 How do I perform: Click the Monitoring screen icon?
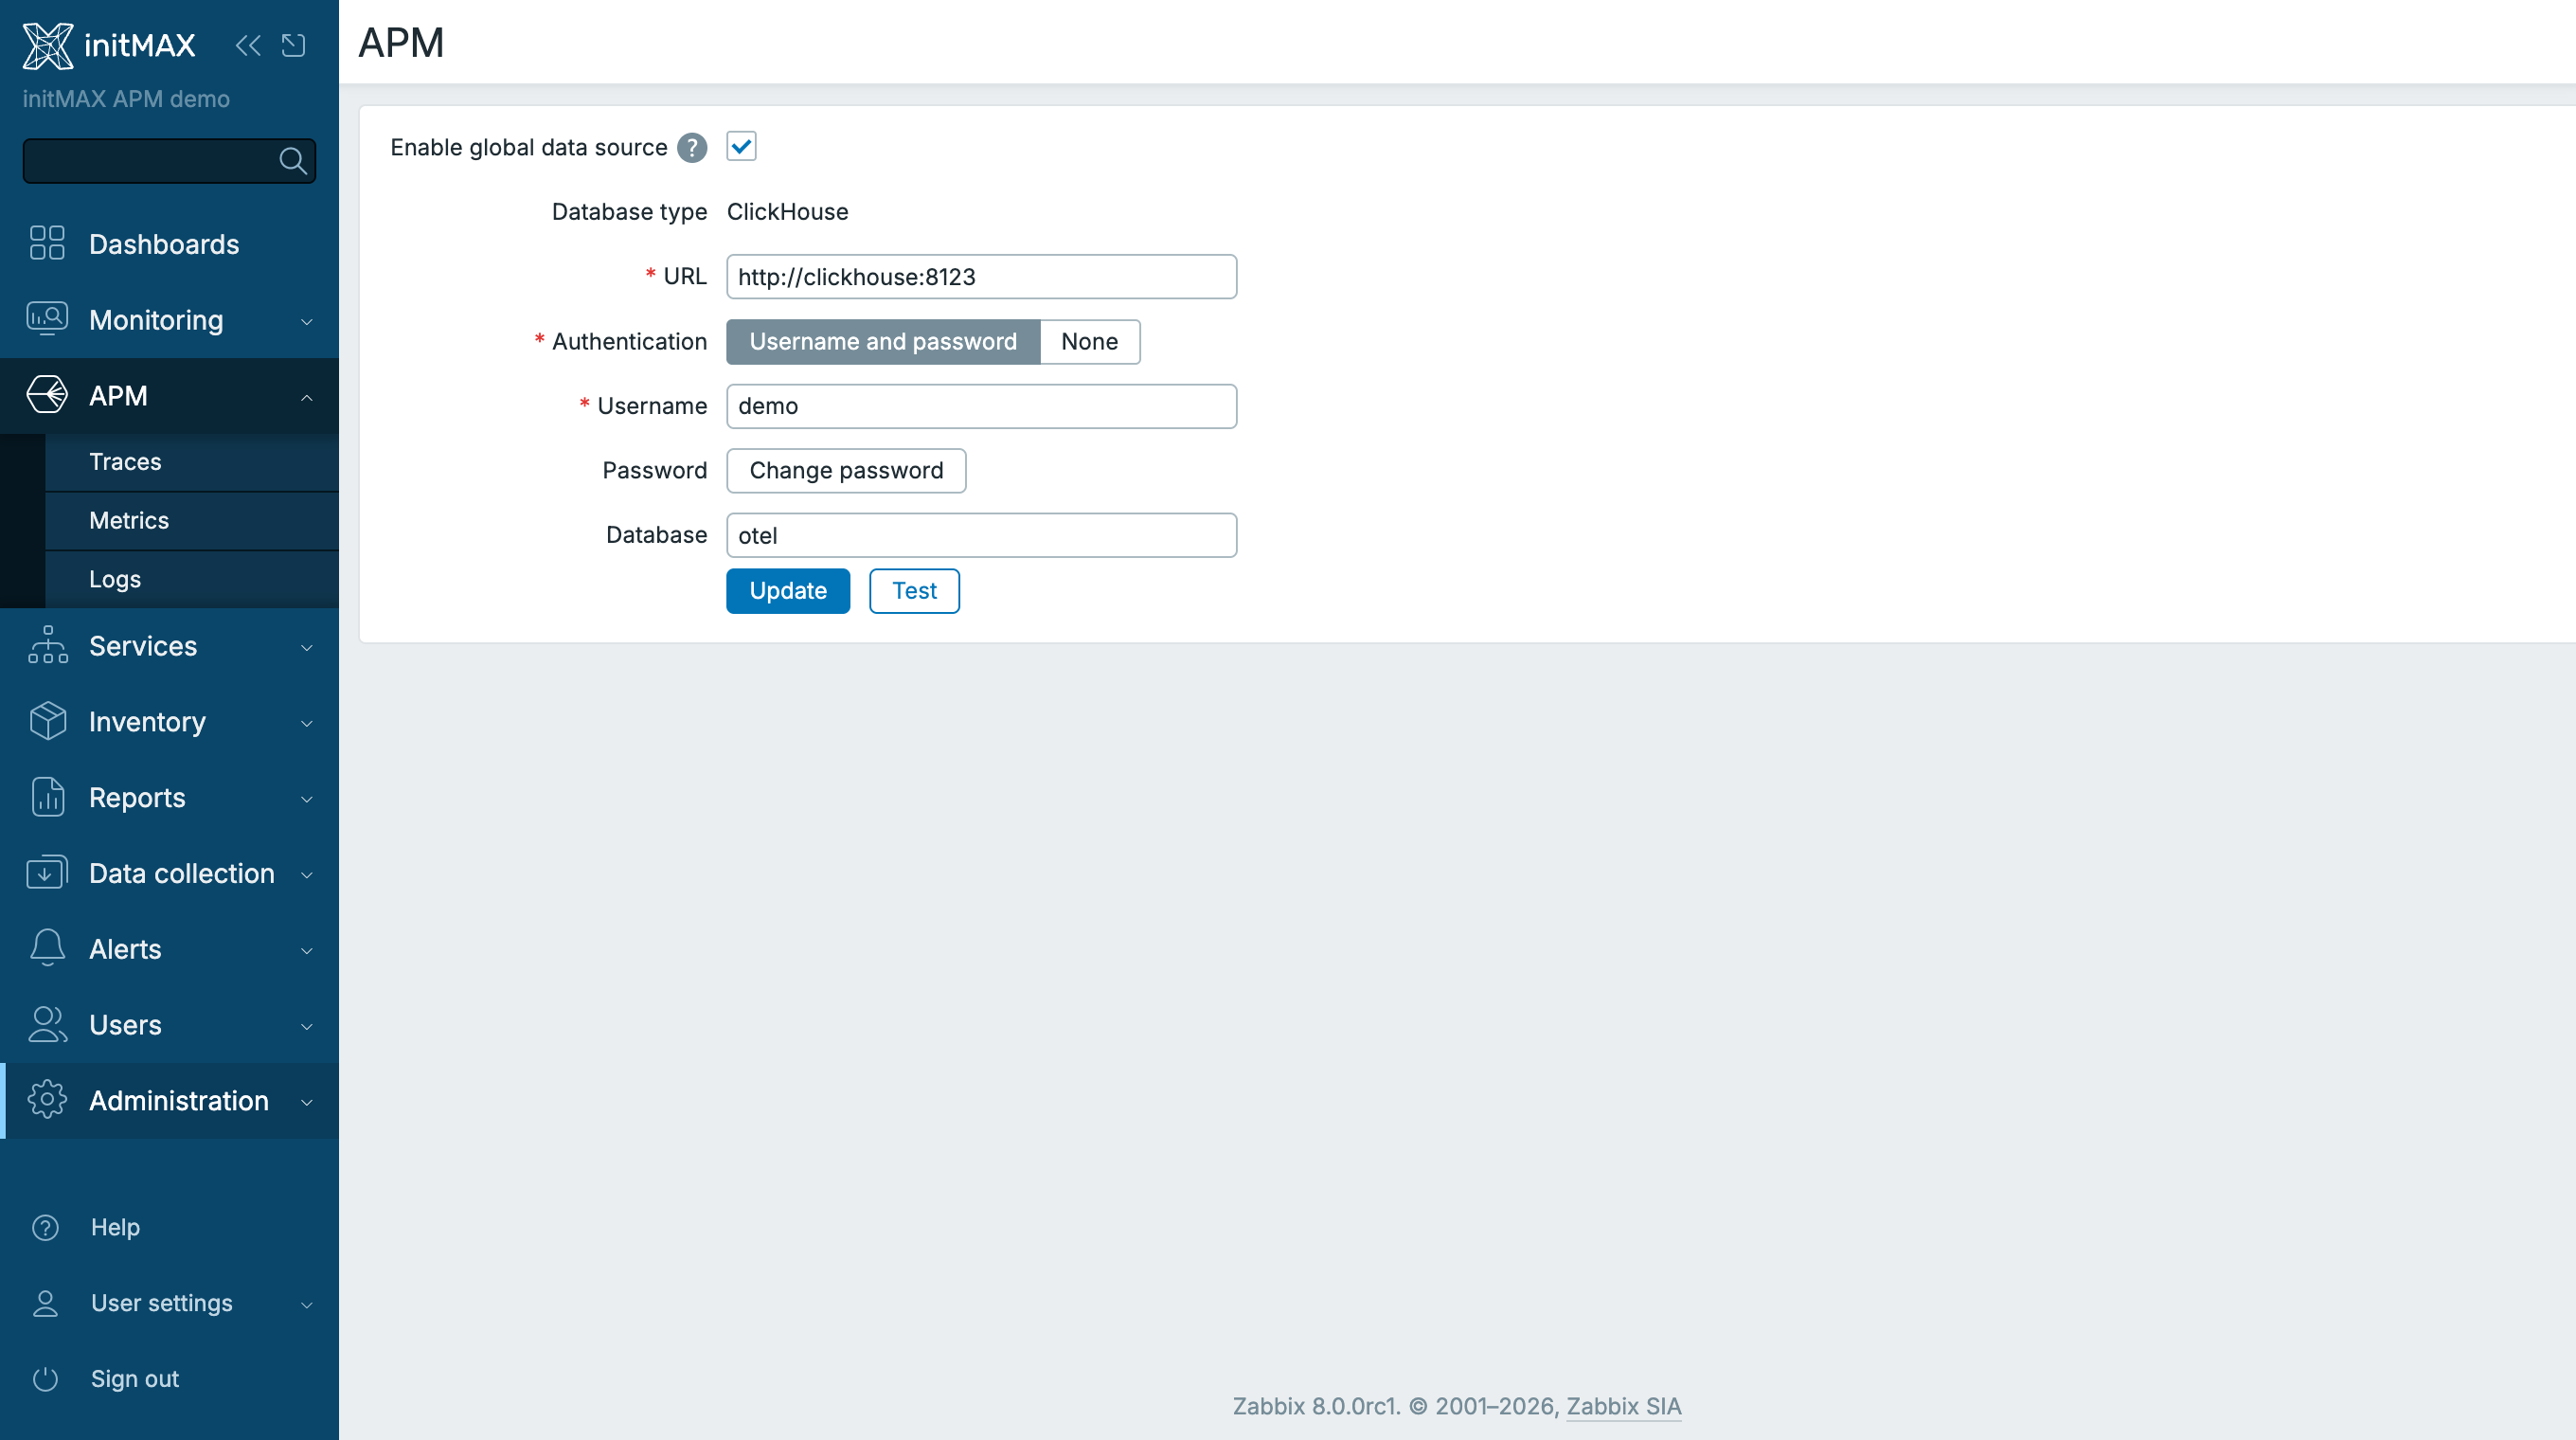[47, 319]
